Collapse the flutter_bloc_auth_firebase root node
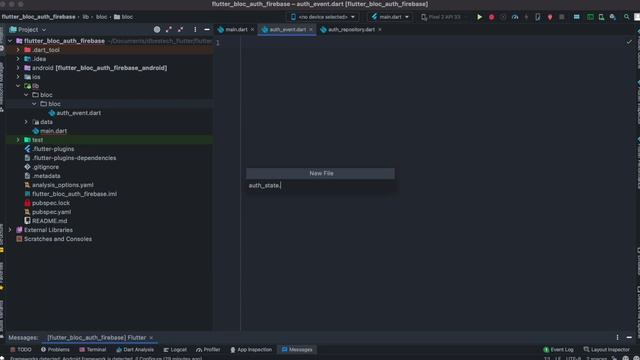The image size is (640, 360). point(10,41)
